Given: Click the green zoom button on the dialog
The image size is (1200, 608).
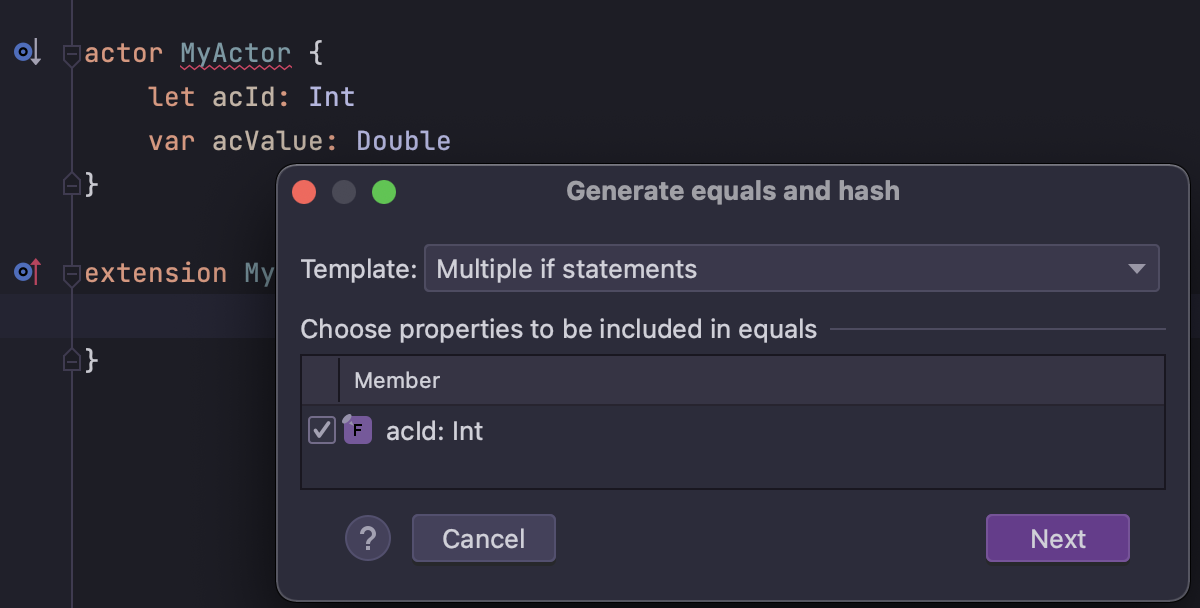Looking at the screenshot, I should tap(384, 192).
